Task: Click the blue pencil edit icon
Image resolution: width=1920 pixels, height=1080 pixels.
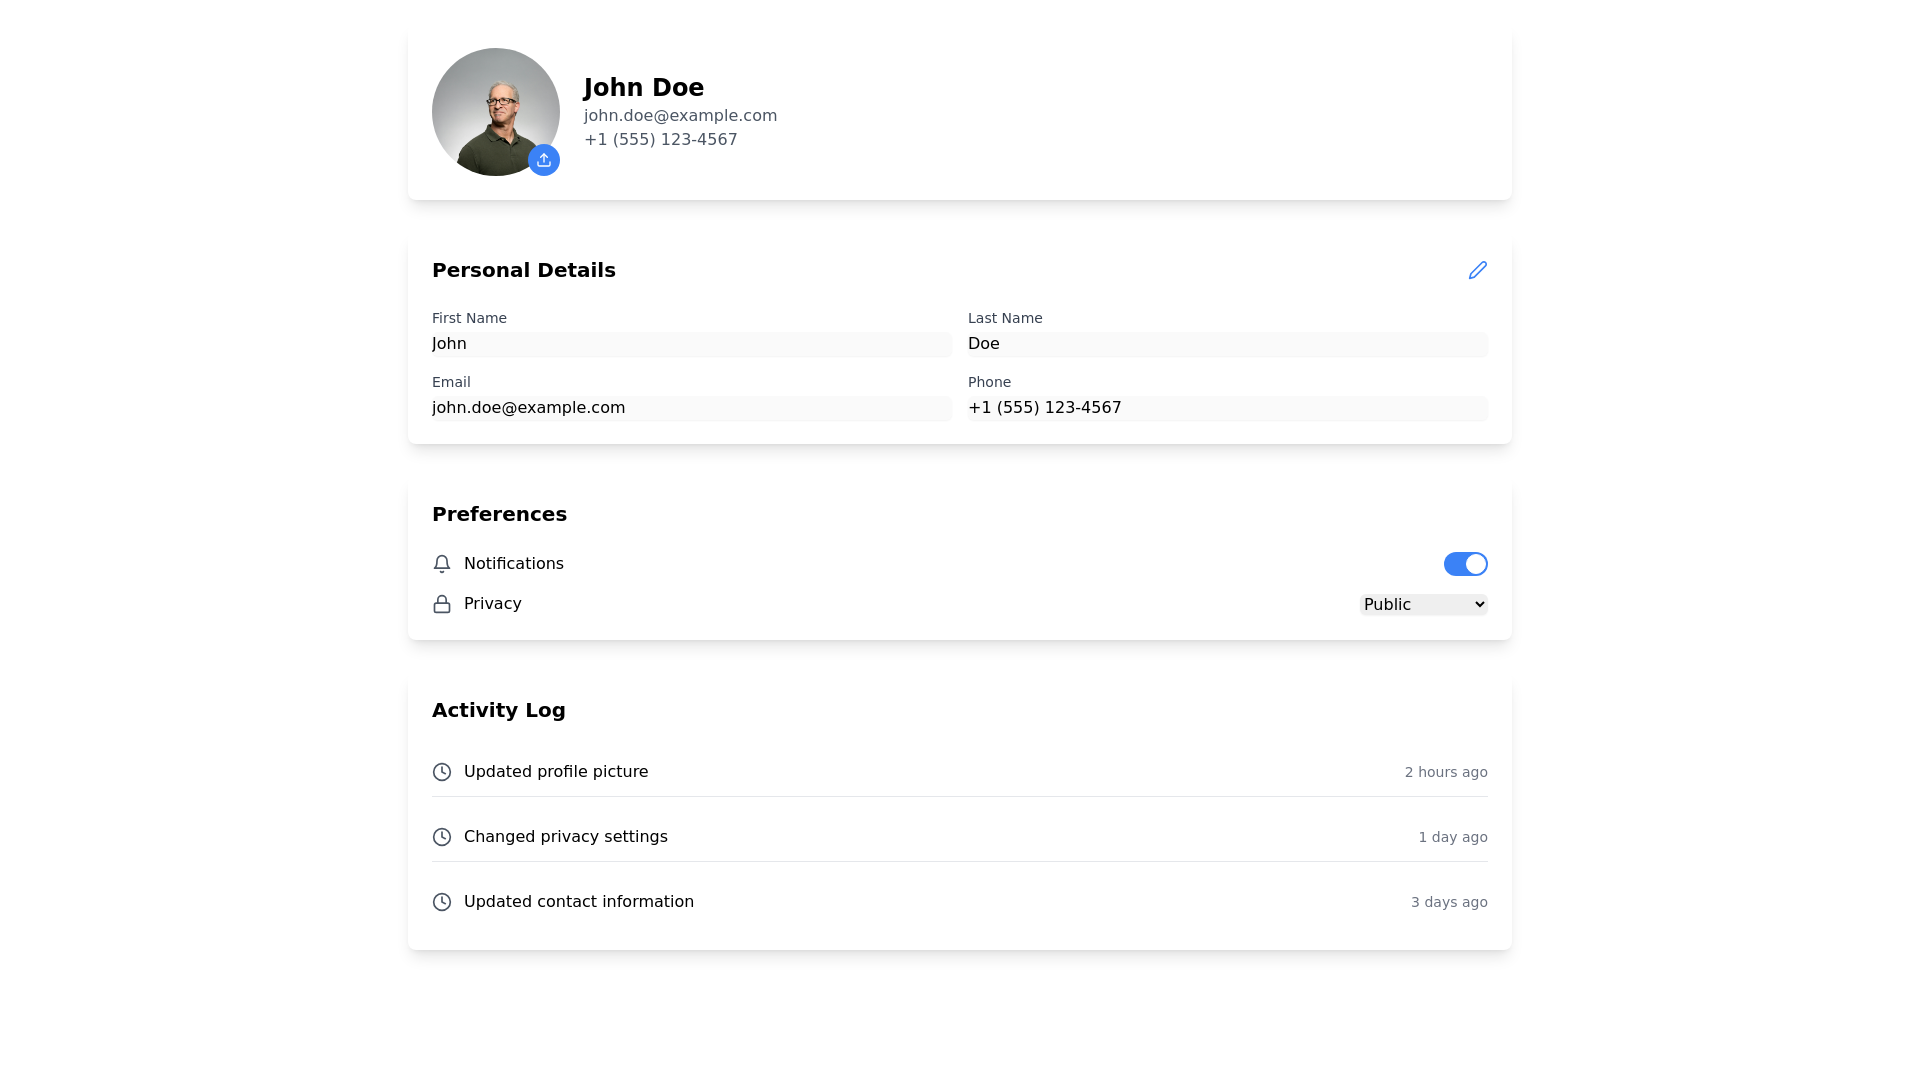Action: click(1477, 270)
